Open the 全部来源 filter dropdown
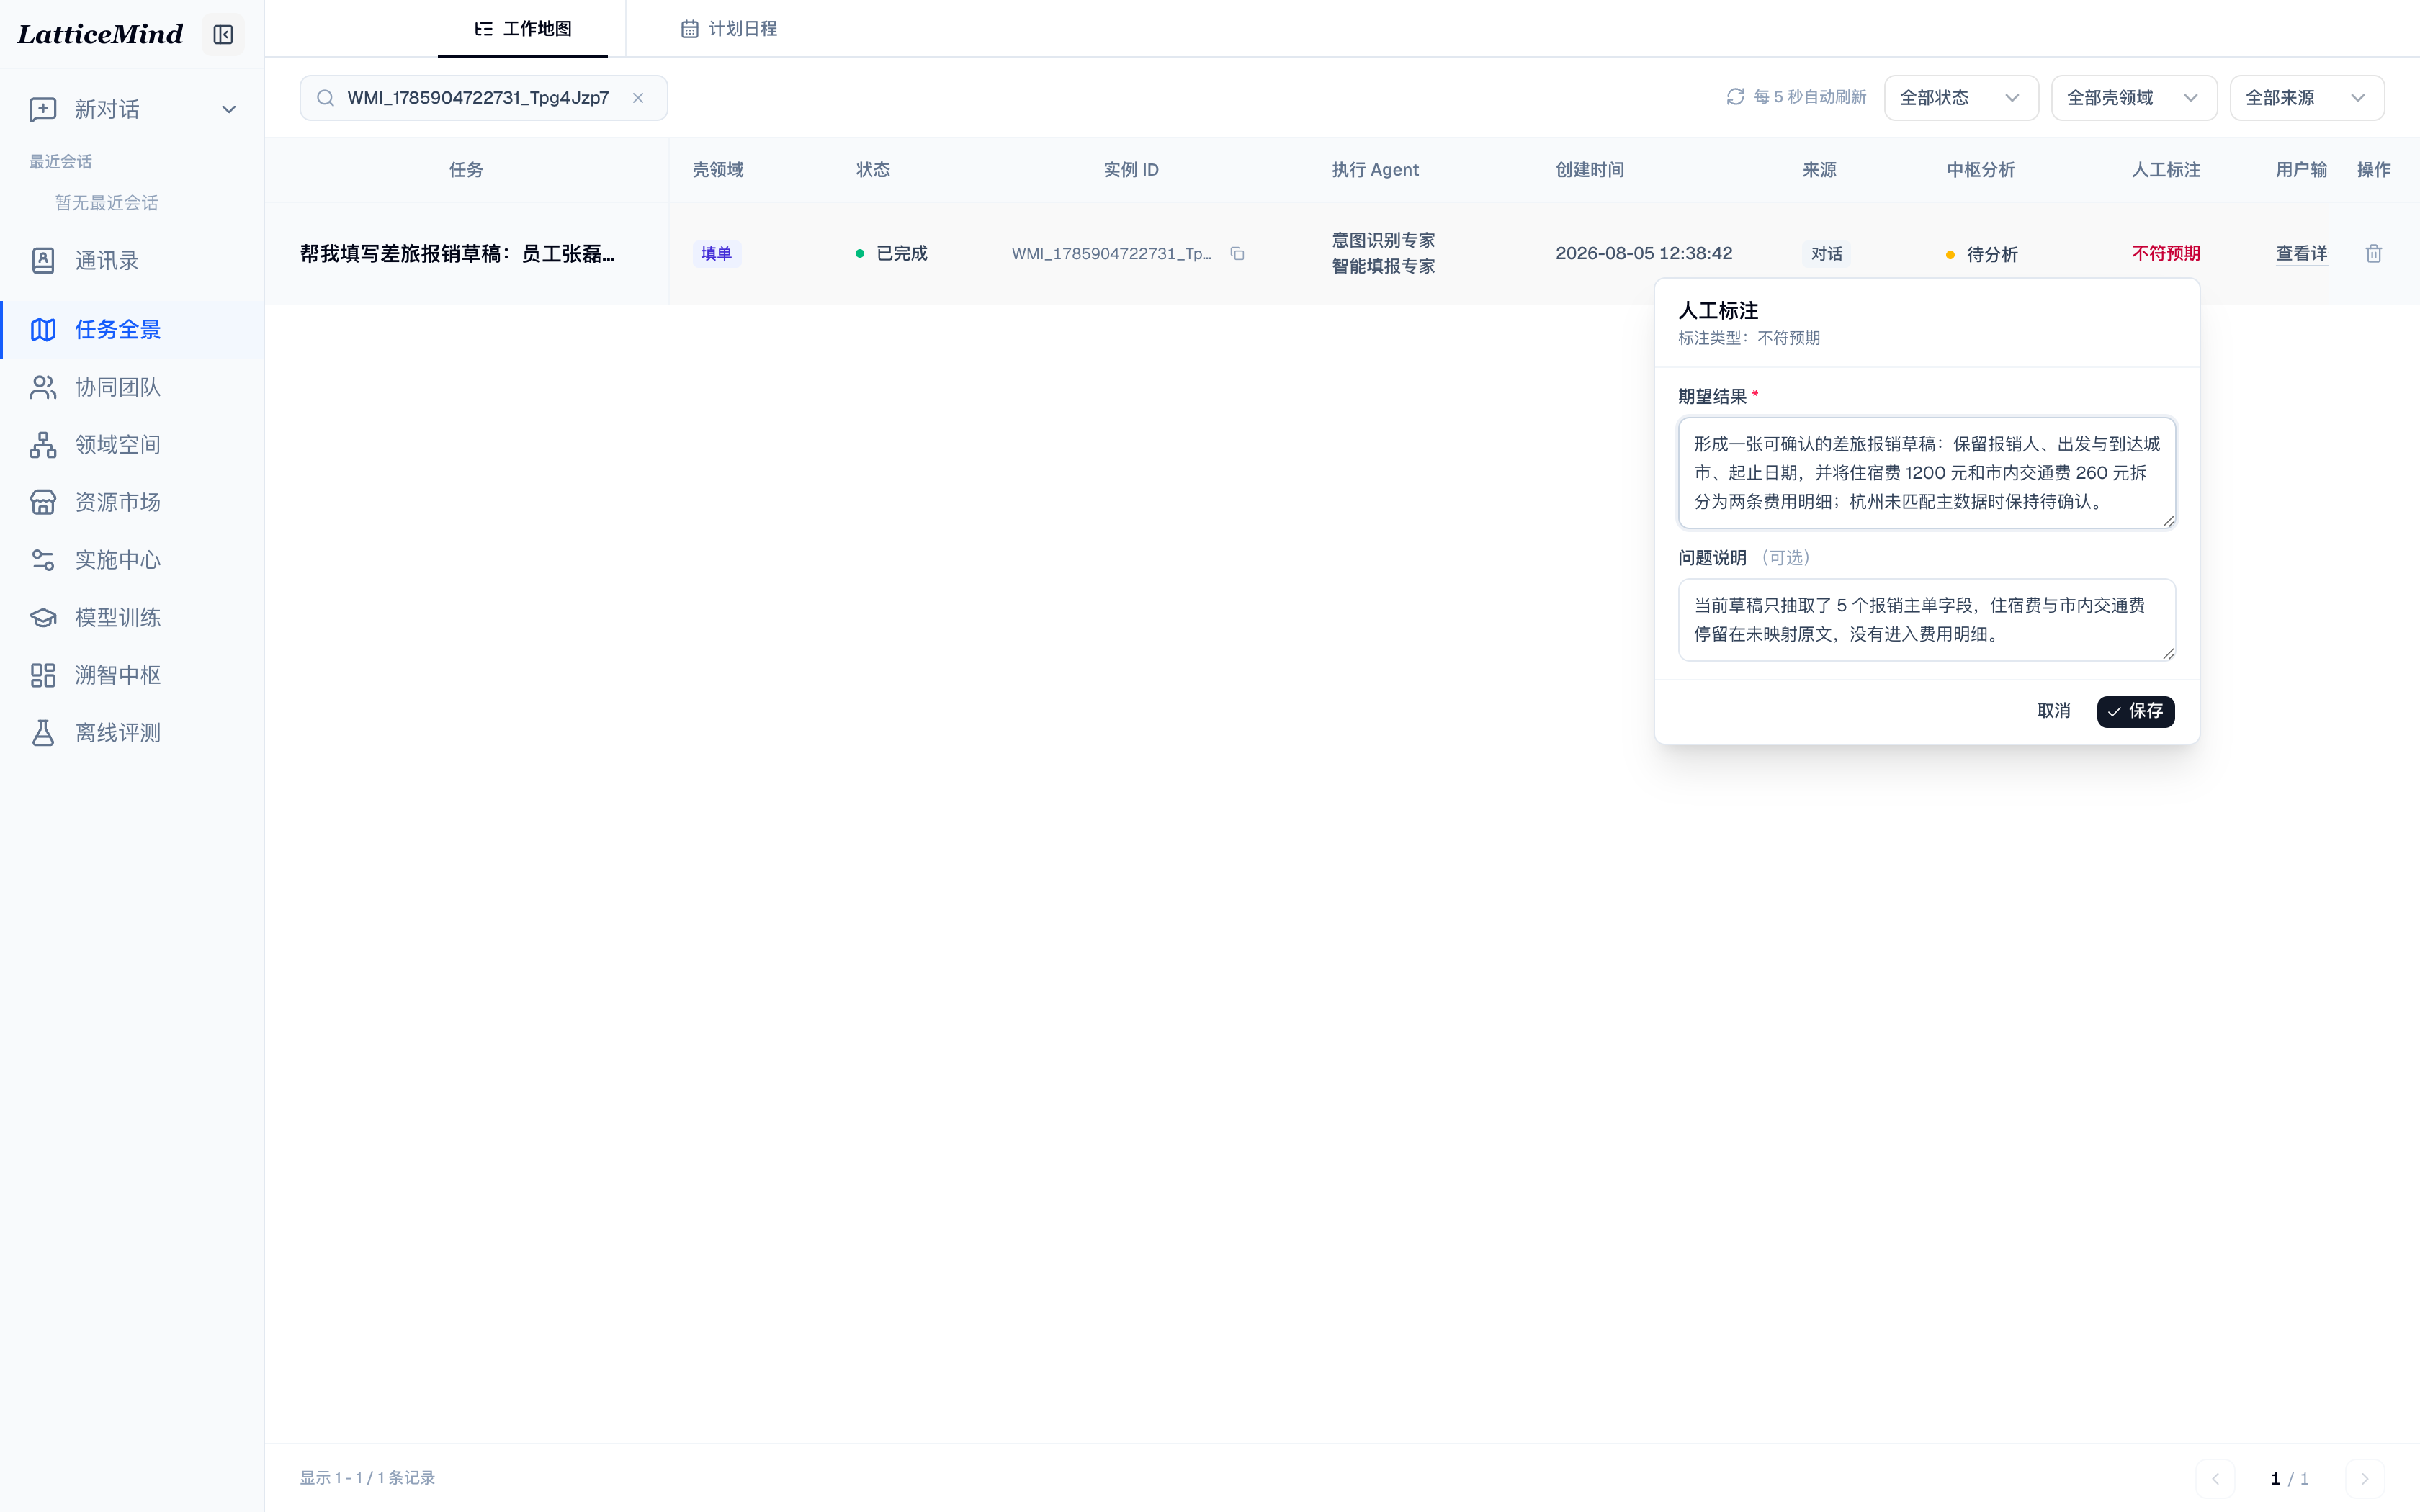 2306,98
